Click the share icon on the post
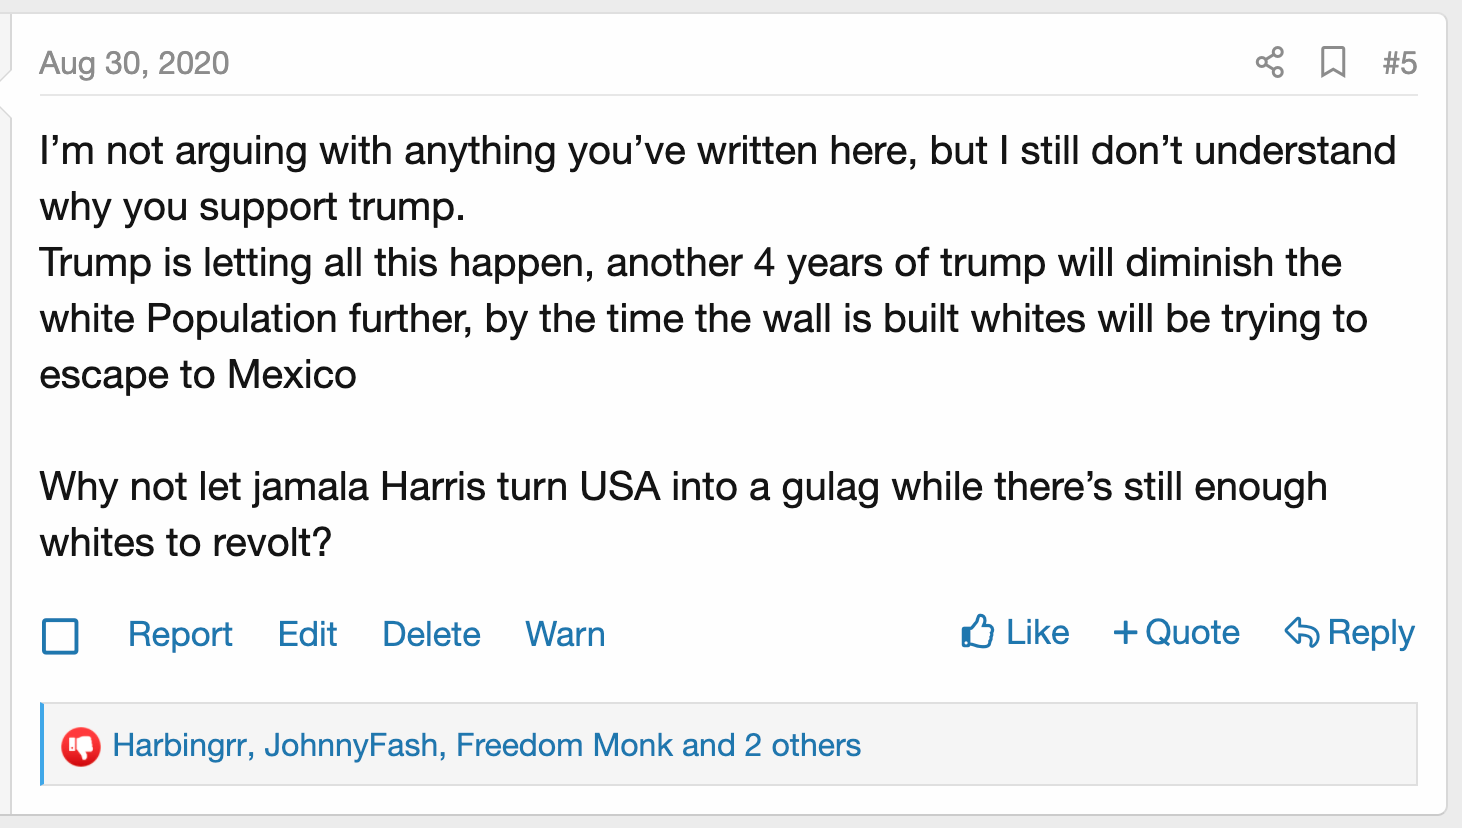The height and width of the screenshot is (828, 1462). (x=1269, y=63)
